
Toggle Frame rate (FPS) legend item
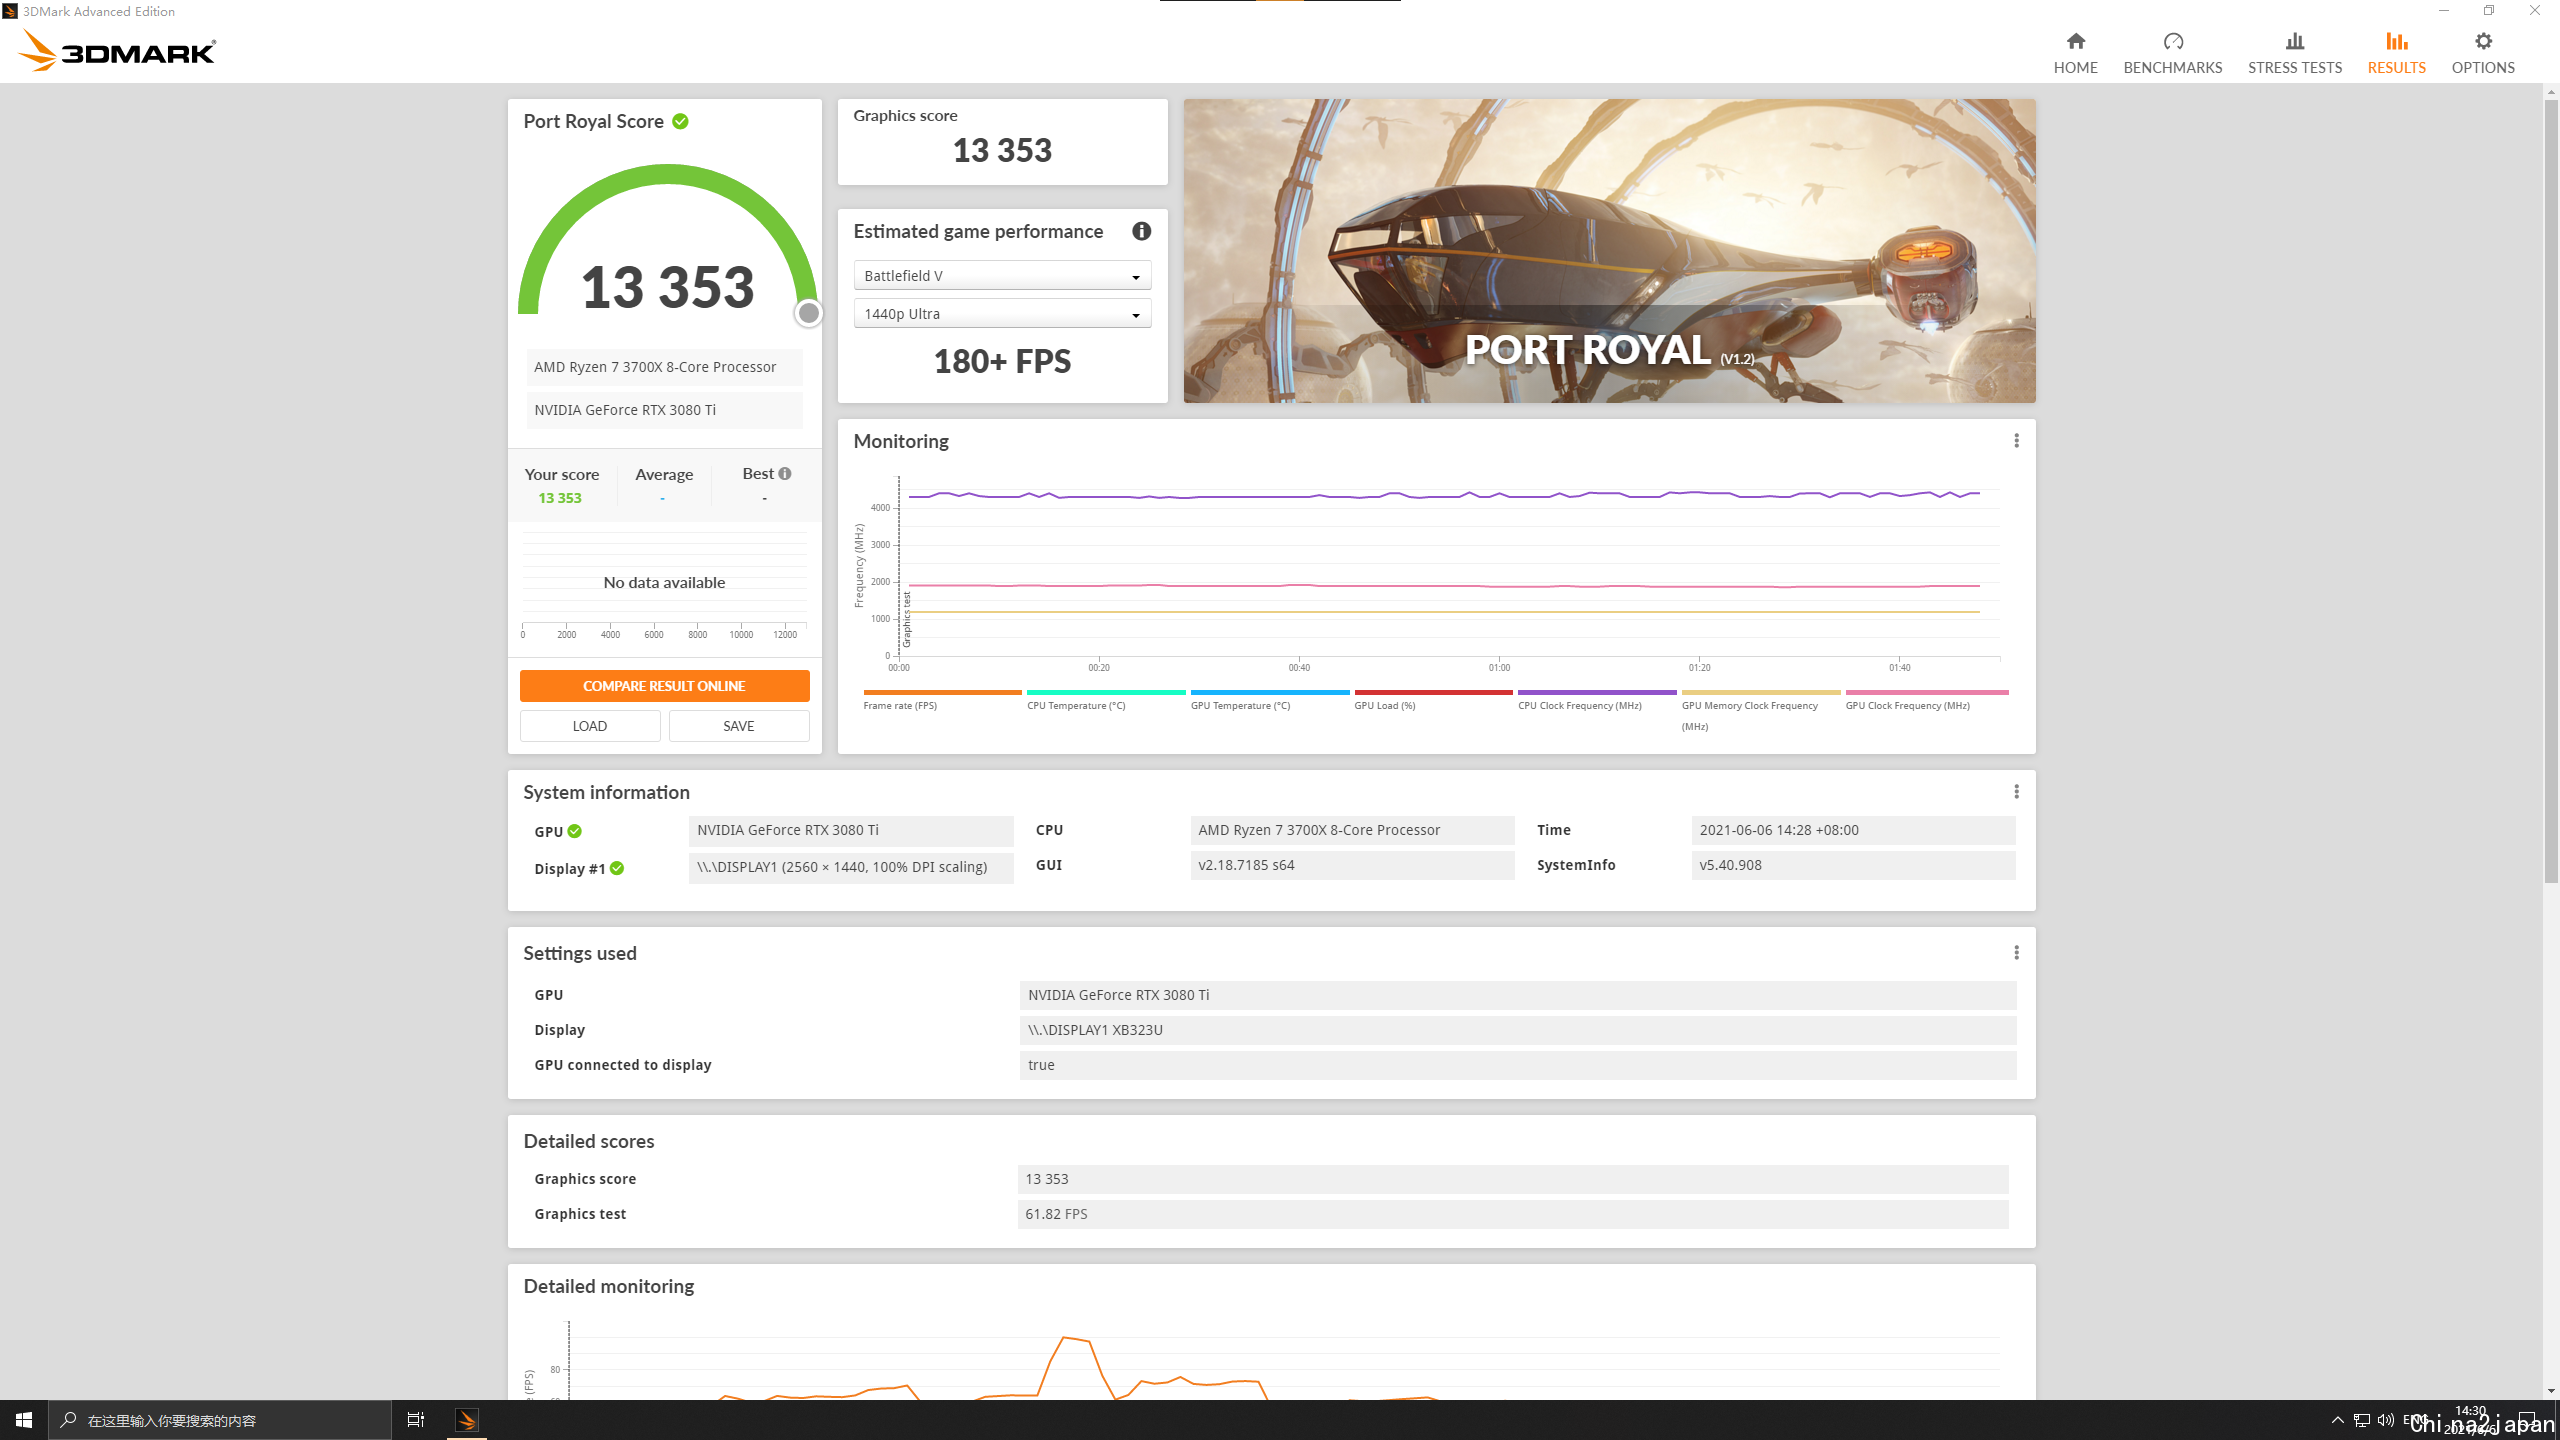tap(941, 700)
